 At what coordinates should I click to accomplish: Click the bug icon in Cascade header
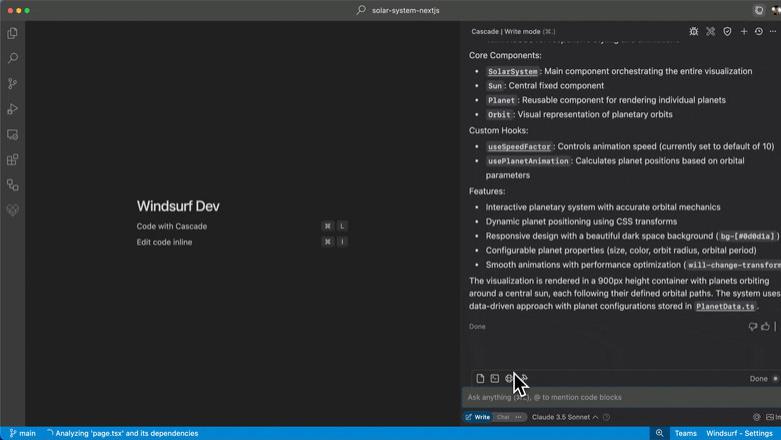693,31
